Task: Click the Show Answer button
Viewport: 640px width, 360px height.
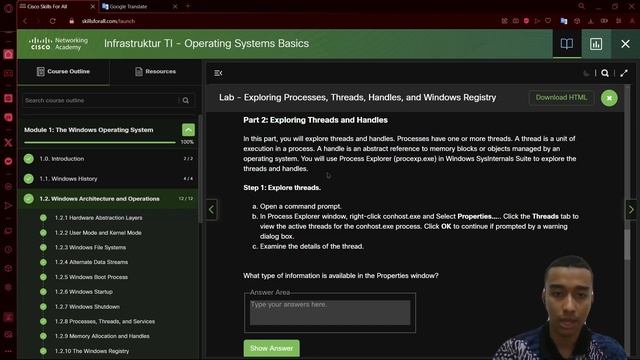Action: (x=271, y=348)
